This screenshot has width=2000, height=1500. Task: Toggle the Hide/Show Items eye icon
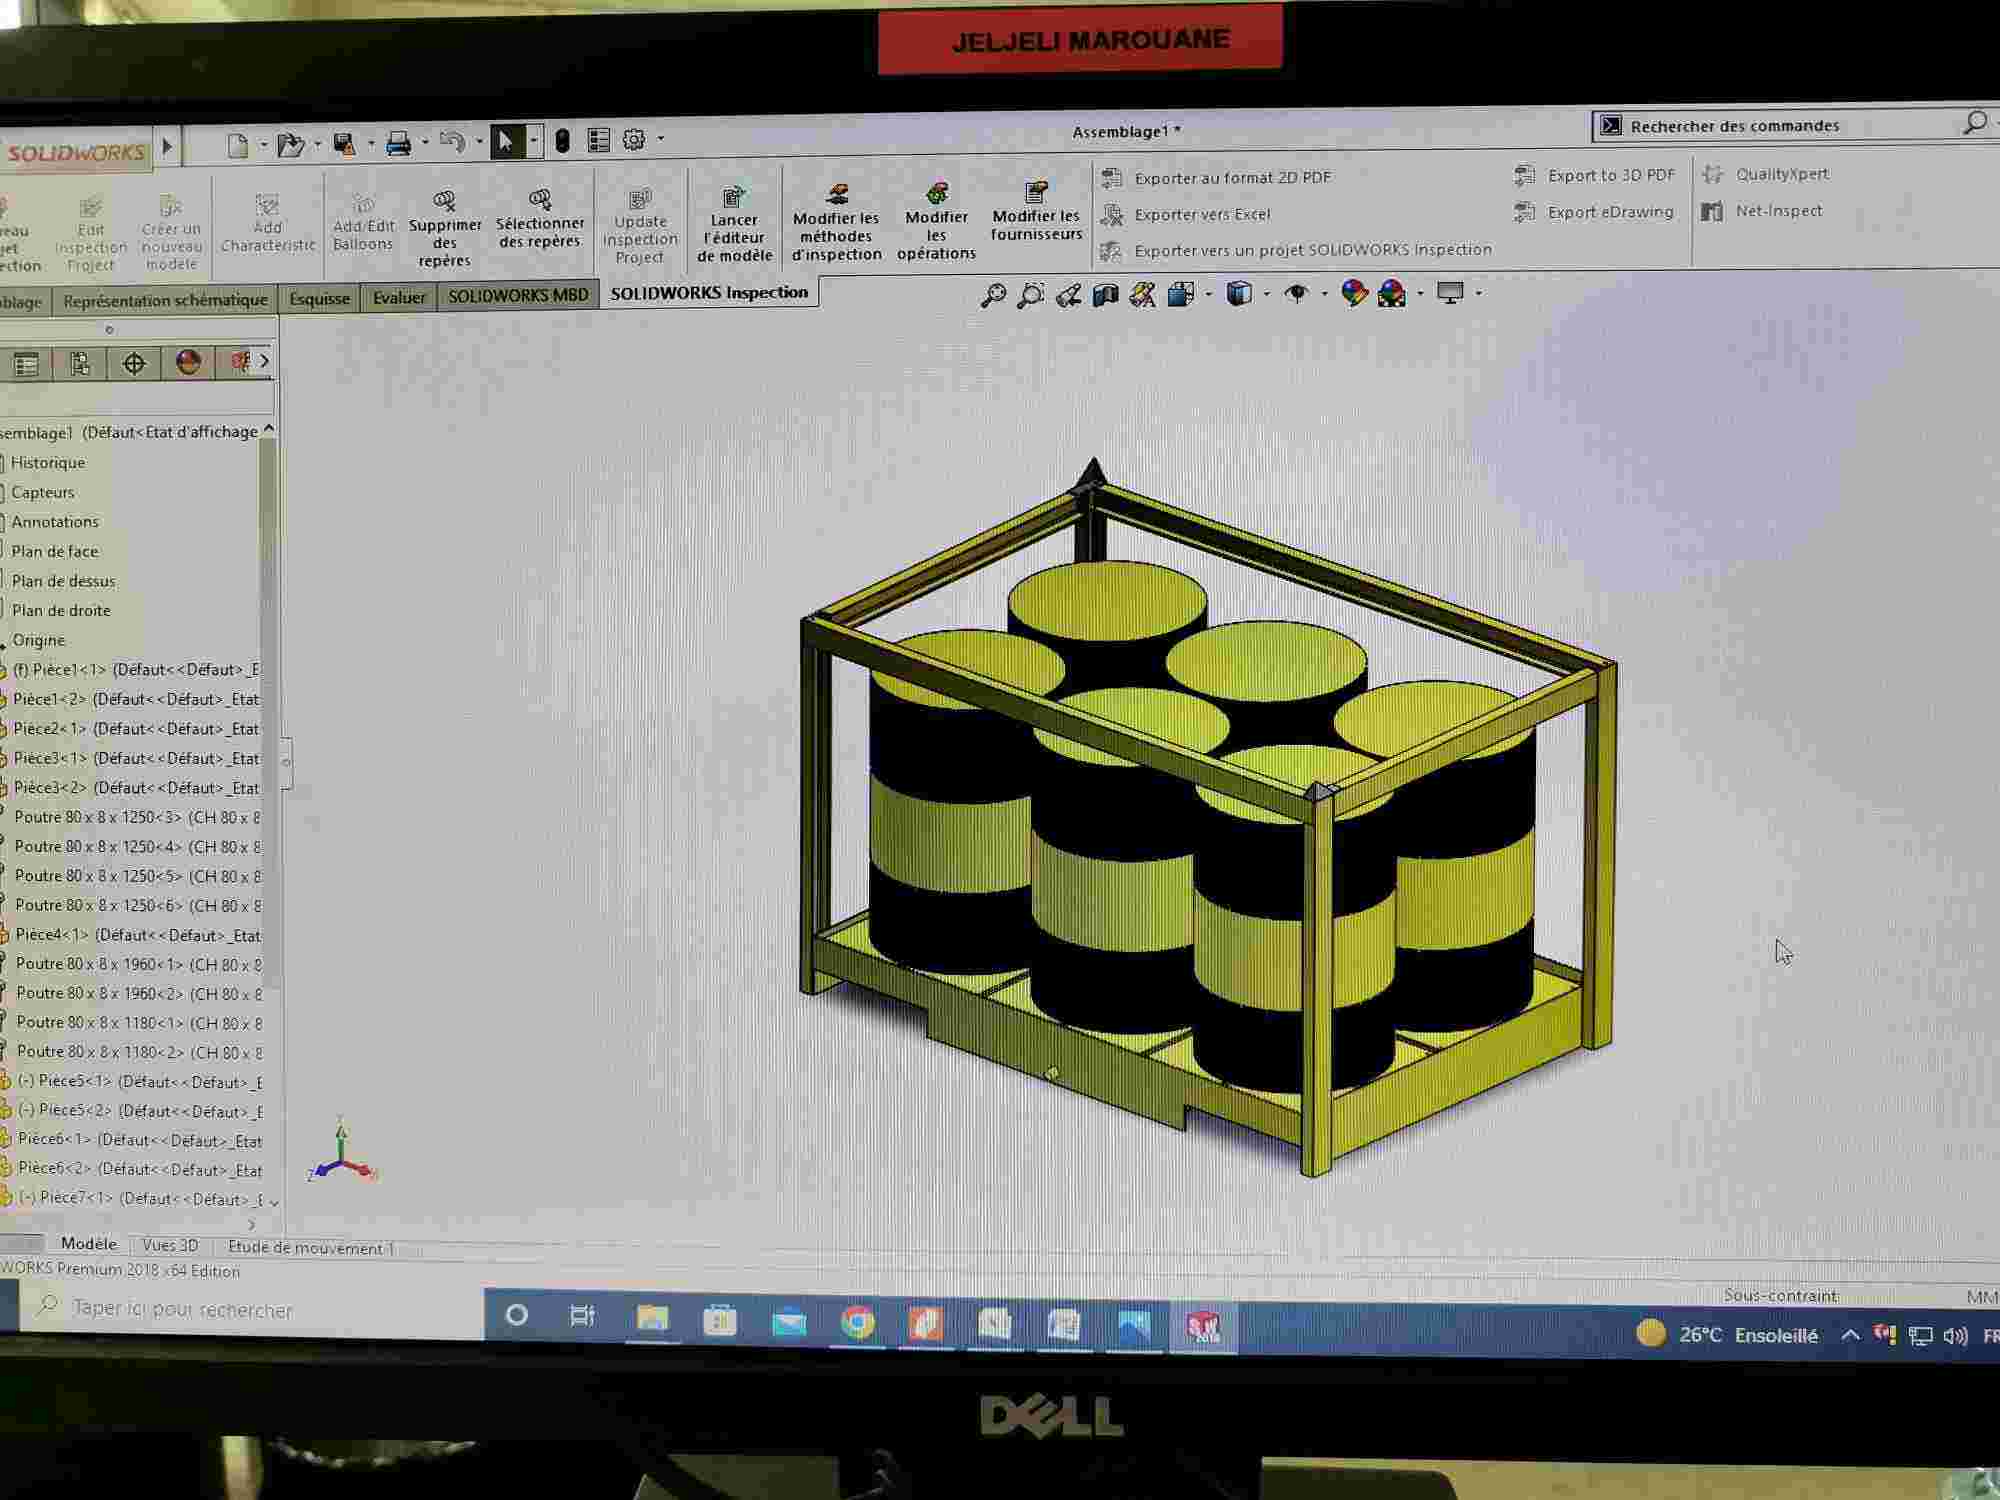coord(1297,293)
